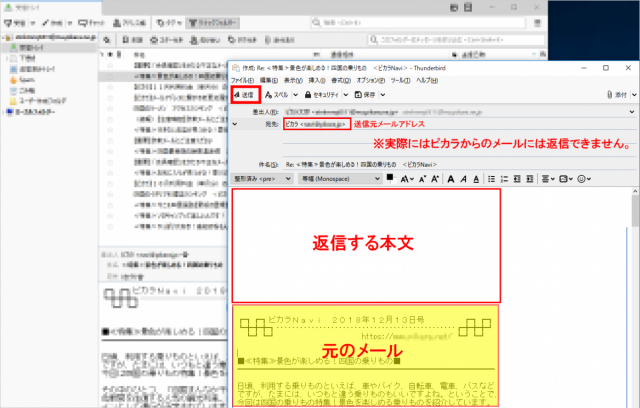The height and width of the screenshot is (408, 640).
Task: Toggle the star on the first message row
Action: click(110, 64)
